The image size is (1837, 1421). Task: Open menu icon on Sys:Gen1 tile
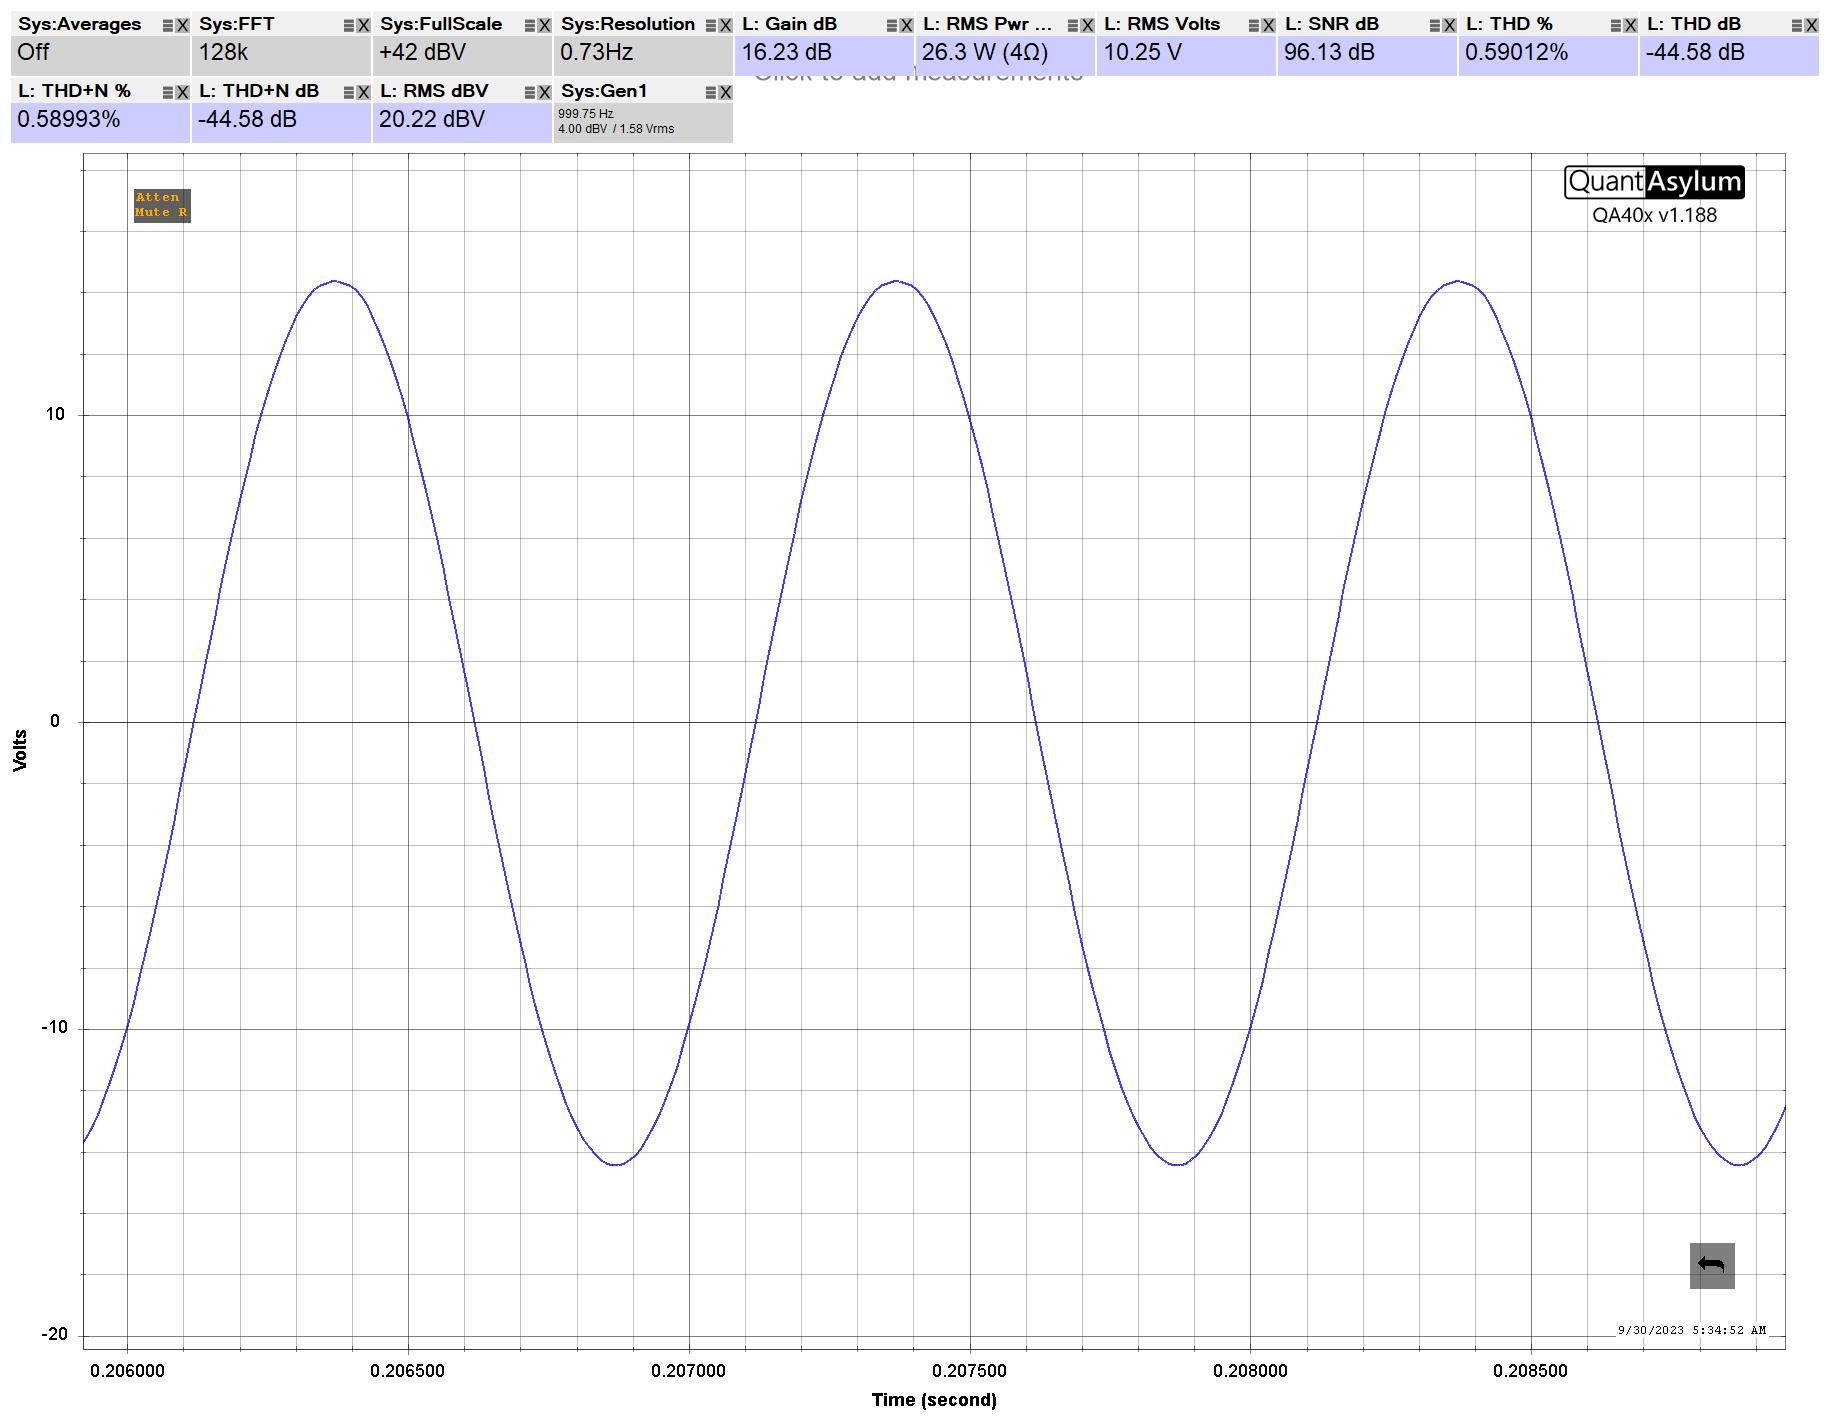click(711, 92)
